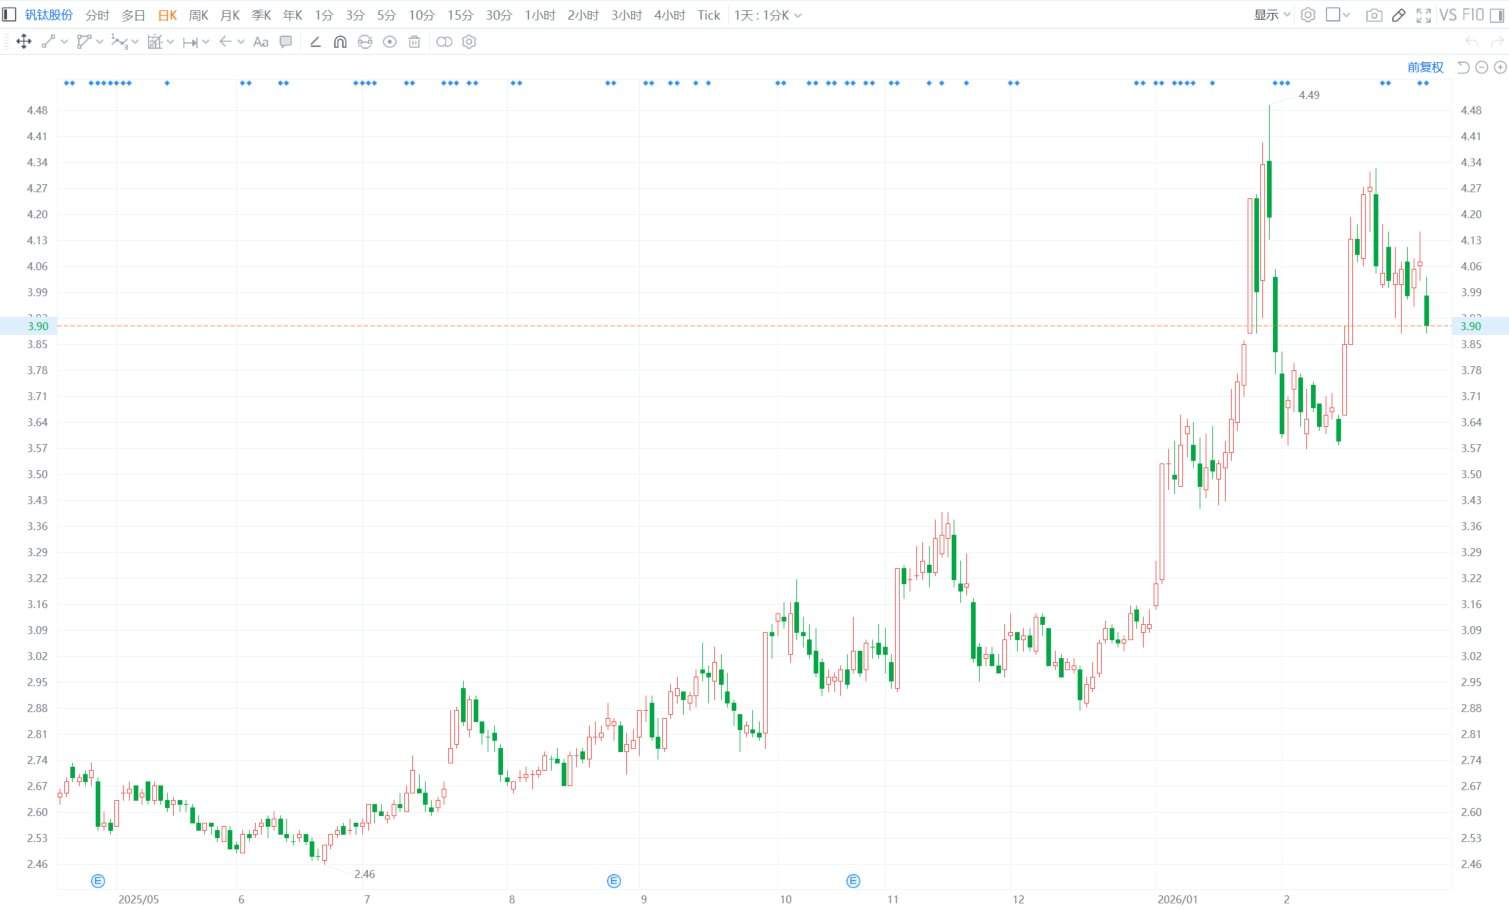Toggle the left sidebar panel icon
This screenshot has width=1509, height=909.
(x=9, y=15)
